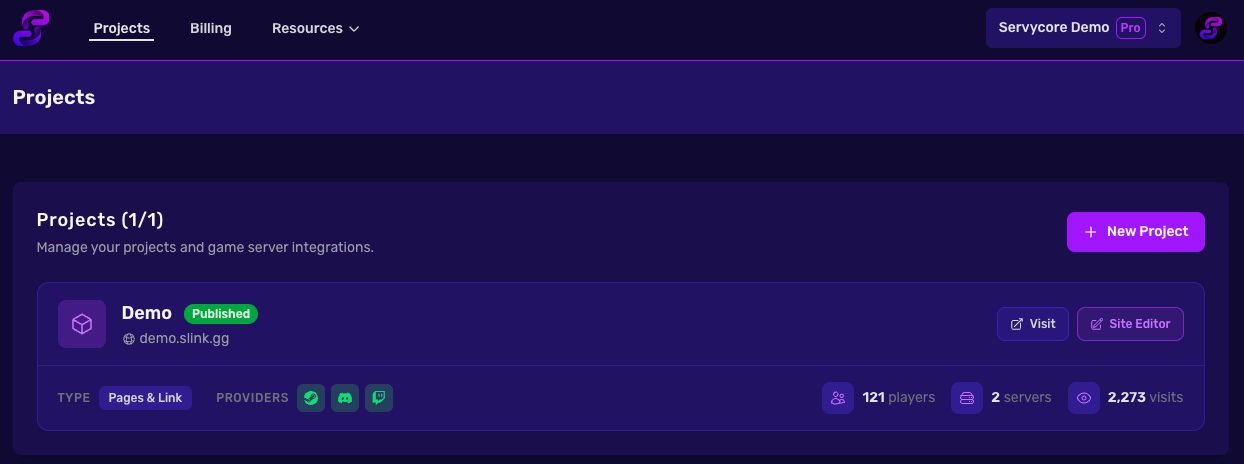Click the Servycore logo icon
This screenshot has height=464, width=1244.
(31, 28)
